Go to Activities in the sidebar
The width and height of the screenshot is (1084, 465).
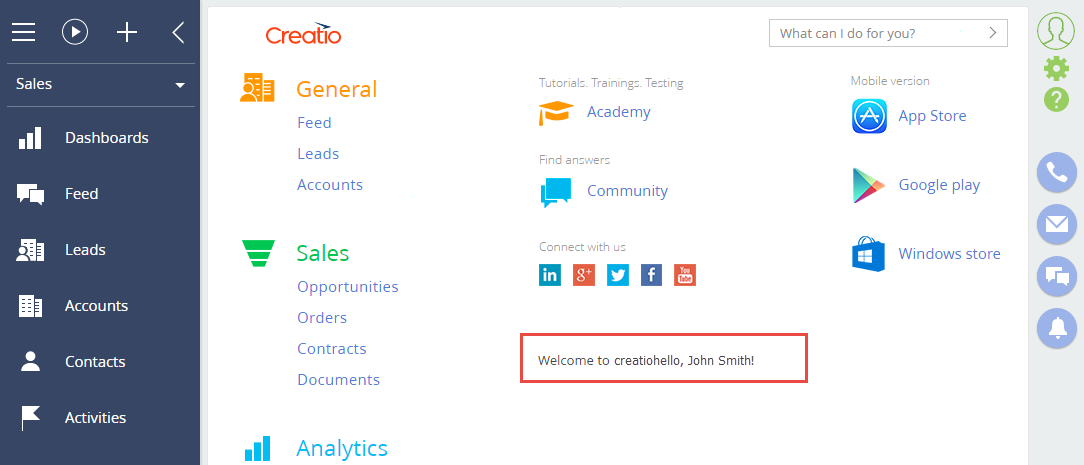click(95, 418)
